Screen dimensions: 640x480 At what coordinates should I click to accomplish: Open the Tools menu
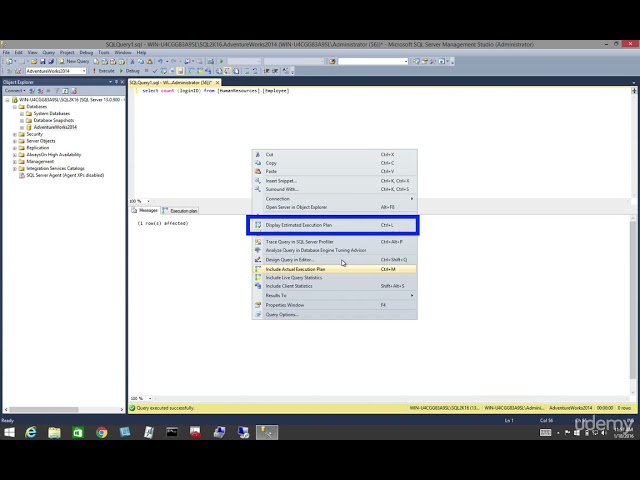[x=104, y=53]
